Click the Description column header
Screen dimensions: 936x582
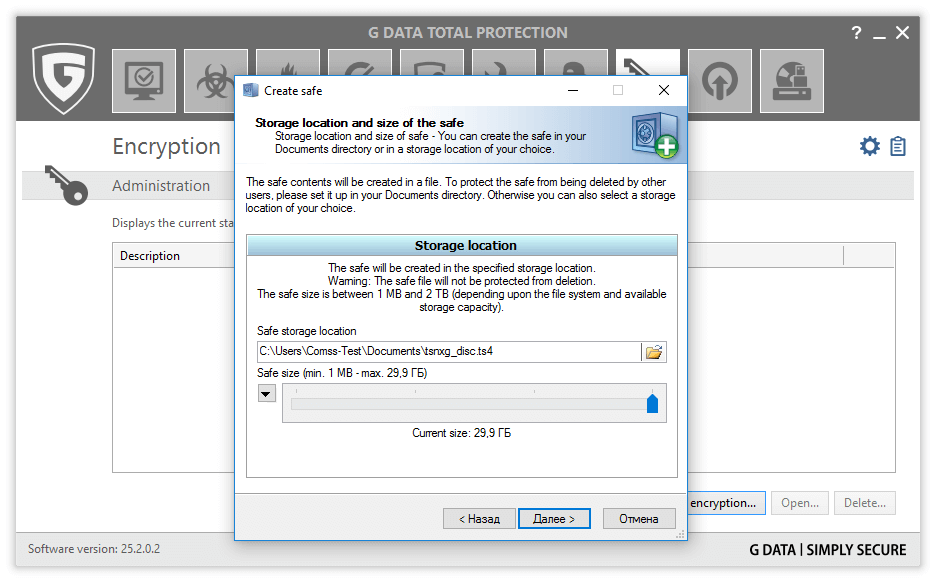click(150, 255)
